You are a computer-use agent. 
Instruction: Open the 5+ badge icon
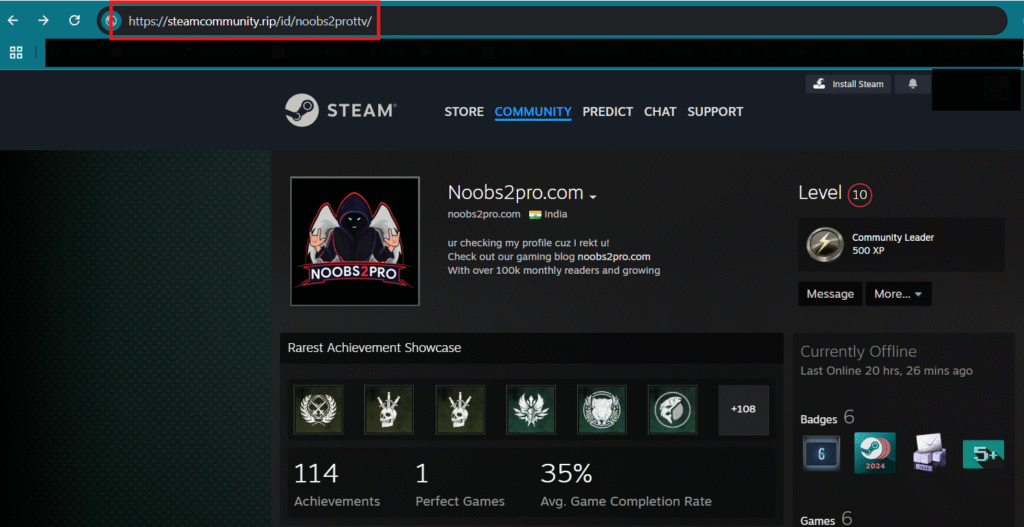click(x=984, y=454)
